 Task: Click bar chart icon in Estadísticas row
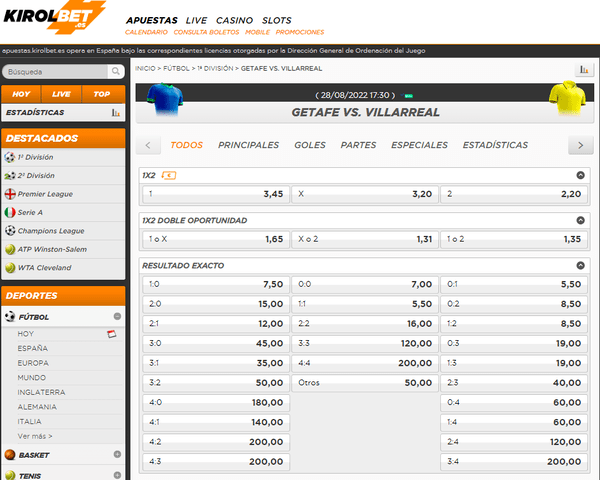[116, 113]
